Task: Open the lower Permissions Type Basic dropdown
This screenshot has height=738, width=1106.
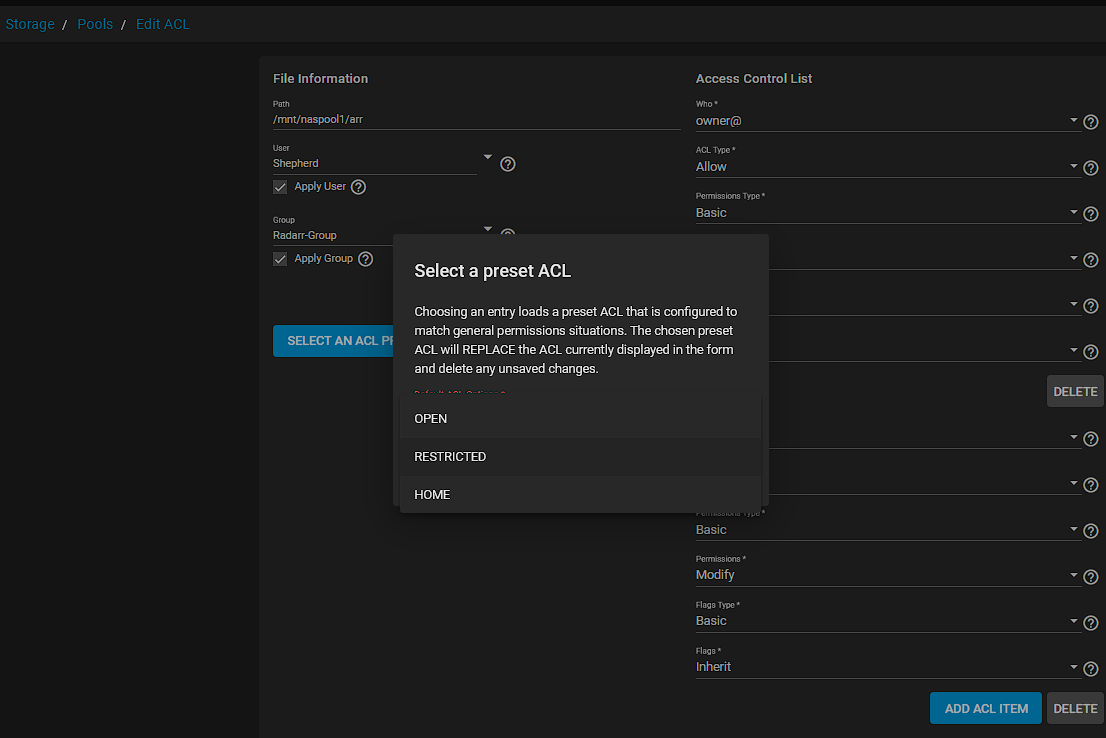Action: pos(1073,528)
